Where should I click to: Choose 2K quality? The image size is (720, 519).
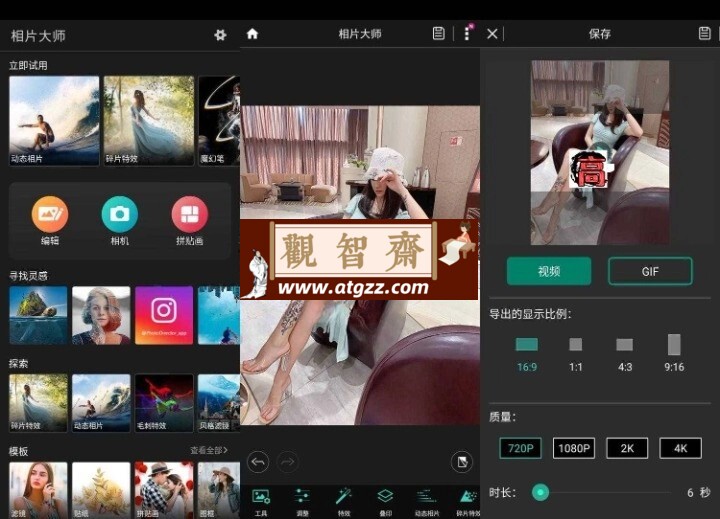(x=627, y=448)
